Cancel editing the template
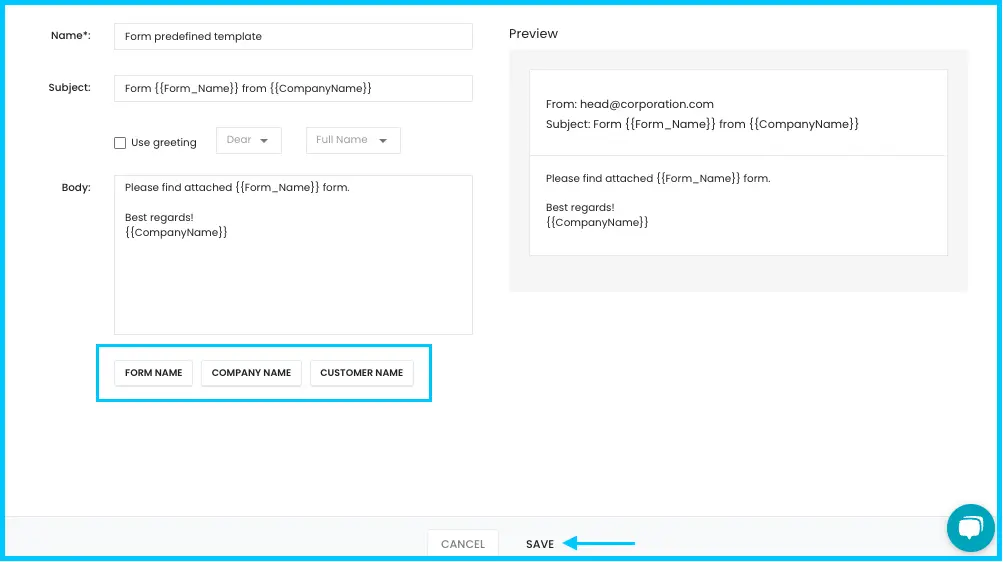 click(x=462, y=544)
